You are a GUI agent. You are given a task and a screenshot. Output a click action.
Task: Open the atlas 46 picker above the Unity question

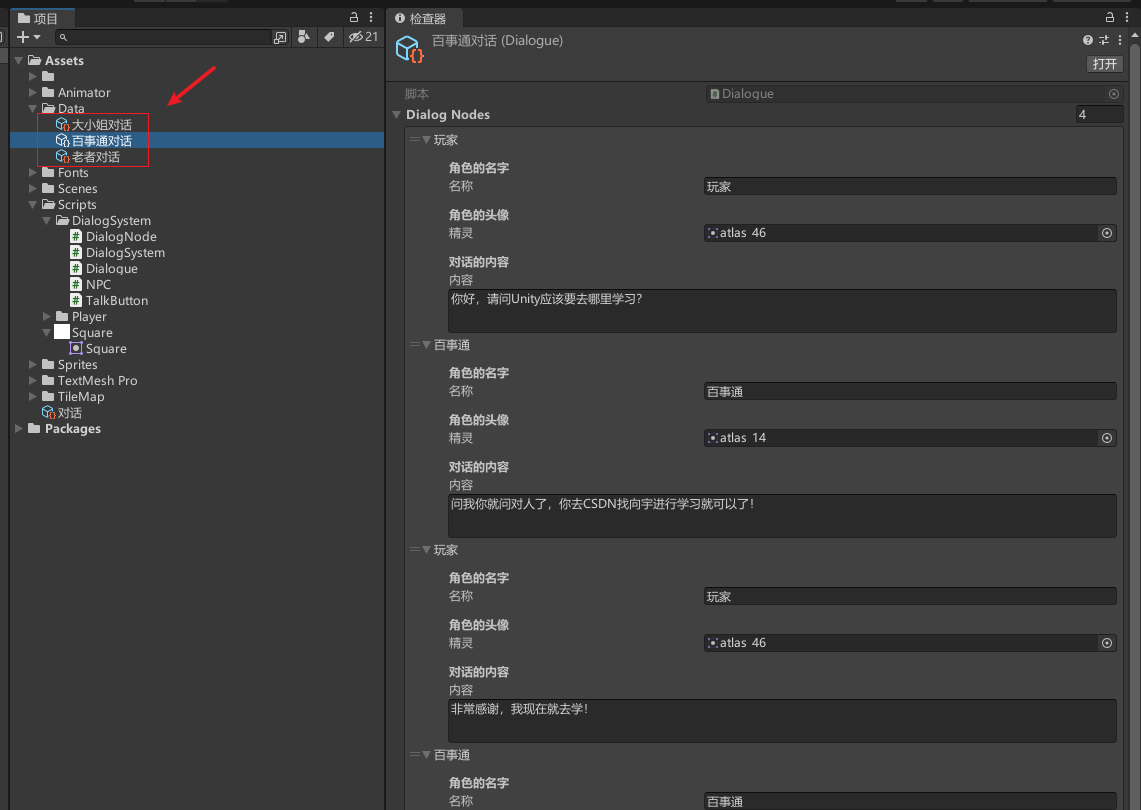(x=1107, y=233)
